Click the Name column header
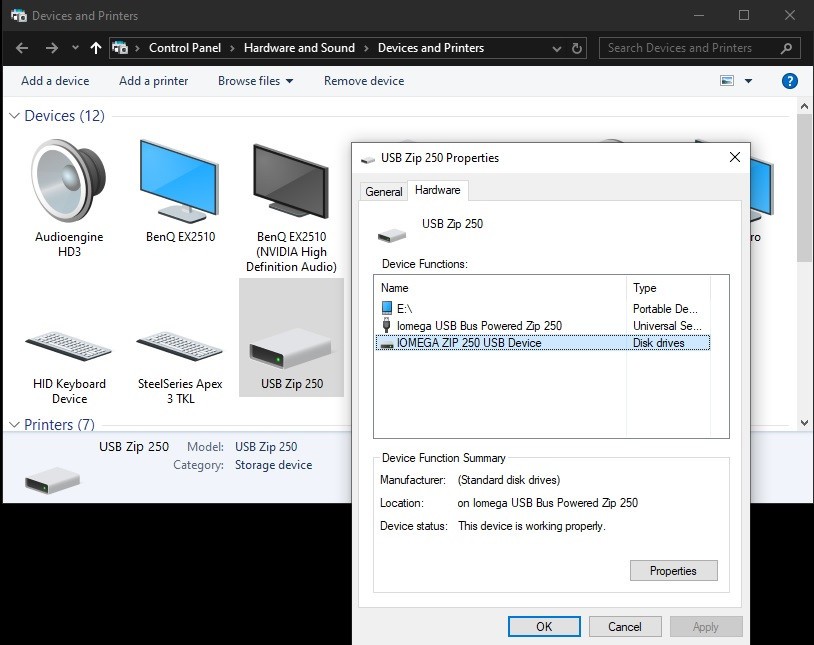The width and height of the screenshot is (814, 645). click(500, 288)
